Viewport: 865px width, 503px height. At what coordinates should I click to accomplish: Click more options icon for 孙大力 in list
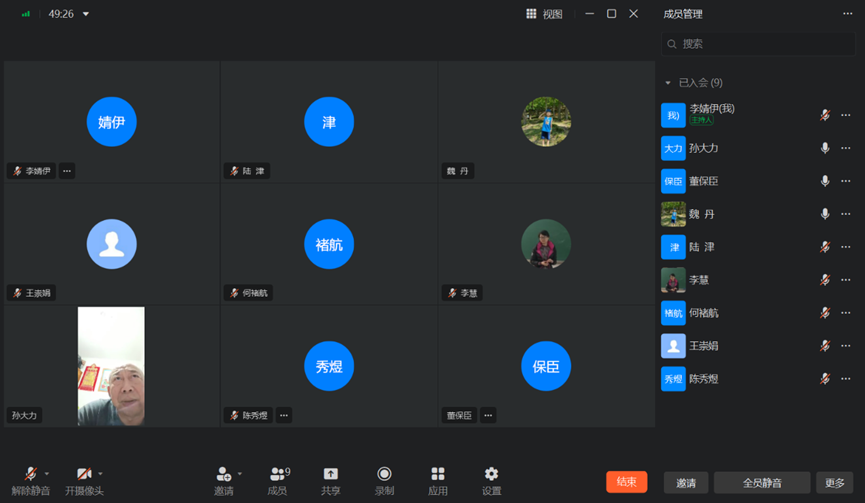(x=846, y=148)
